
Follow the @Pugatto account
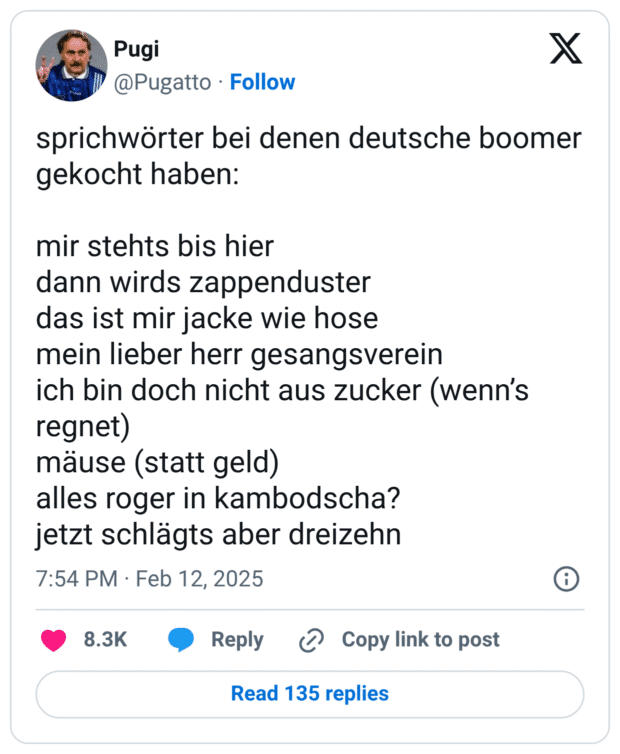click(262, 82)
